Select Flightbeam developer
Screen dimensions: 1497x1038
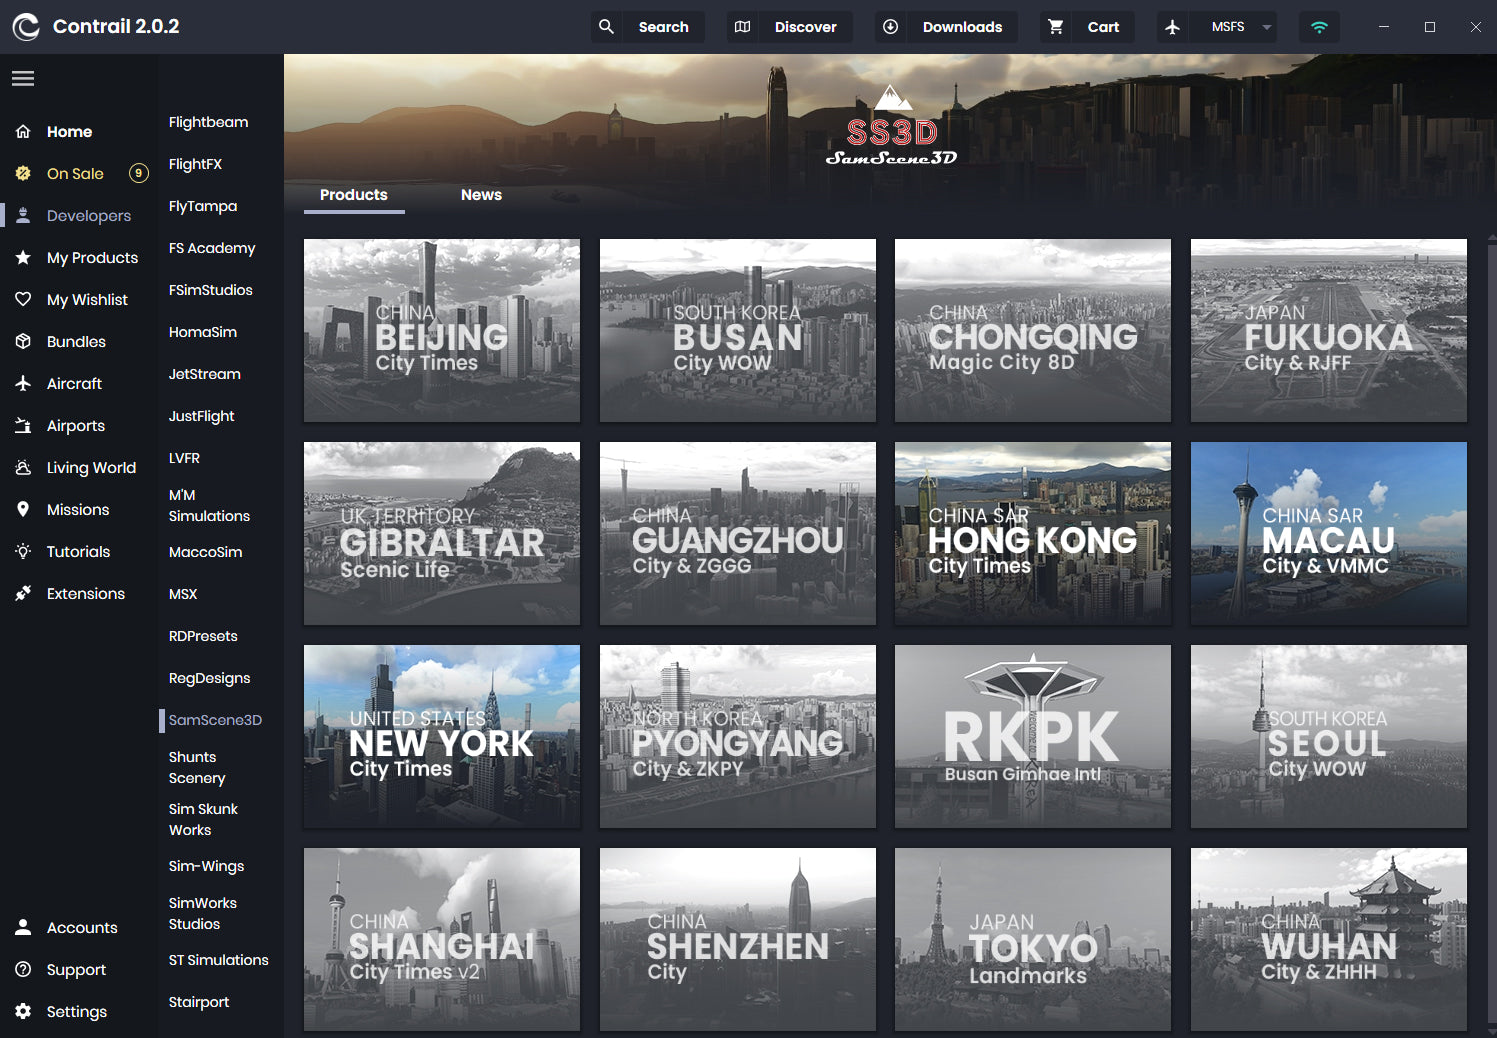[x=208, y=122]
